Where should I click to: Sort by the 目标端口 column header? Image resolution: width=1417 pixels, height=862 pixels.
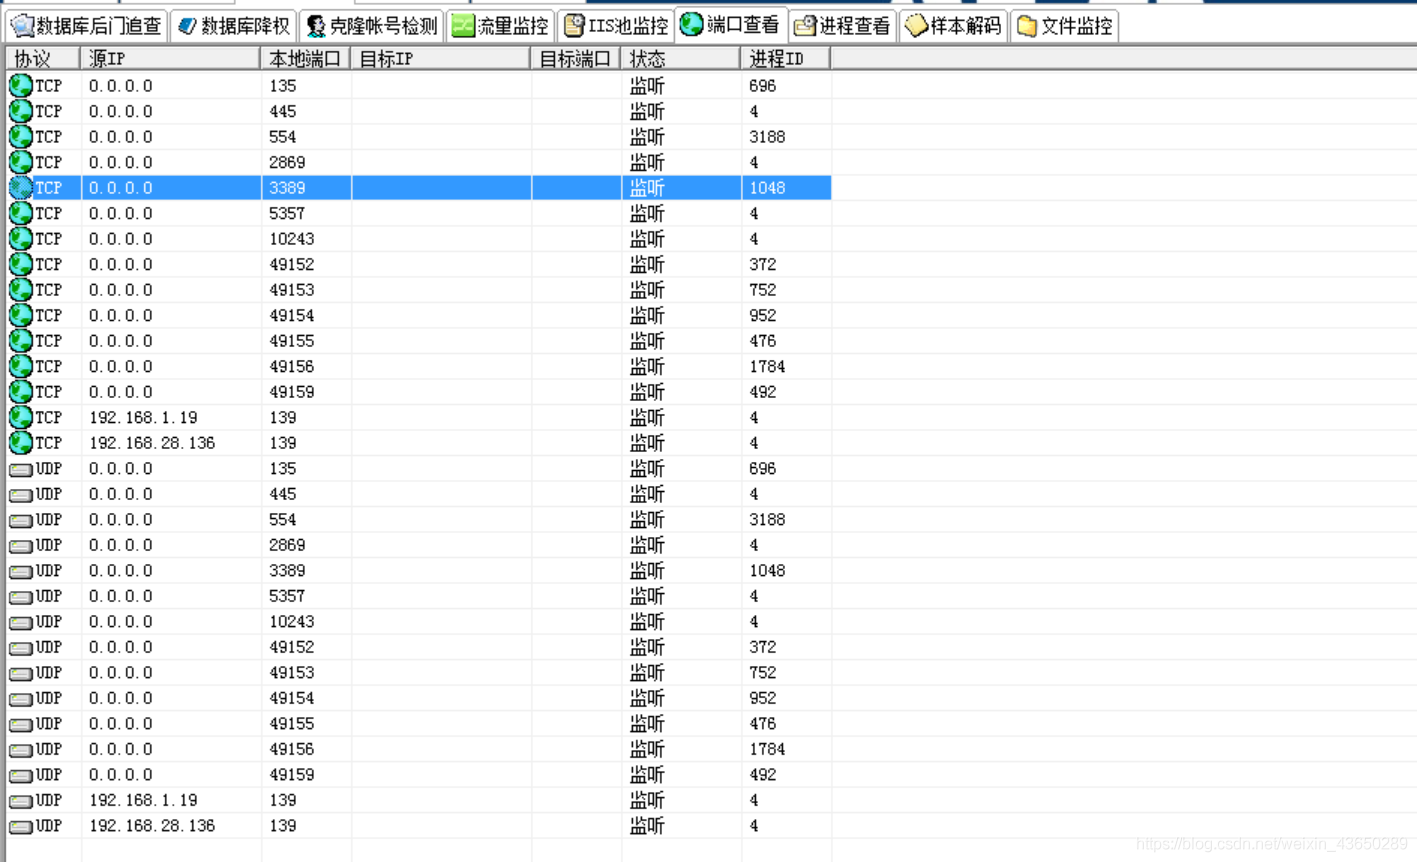tap(576, 59)
